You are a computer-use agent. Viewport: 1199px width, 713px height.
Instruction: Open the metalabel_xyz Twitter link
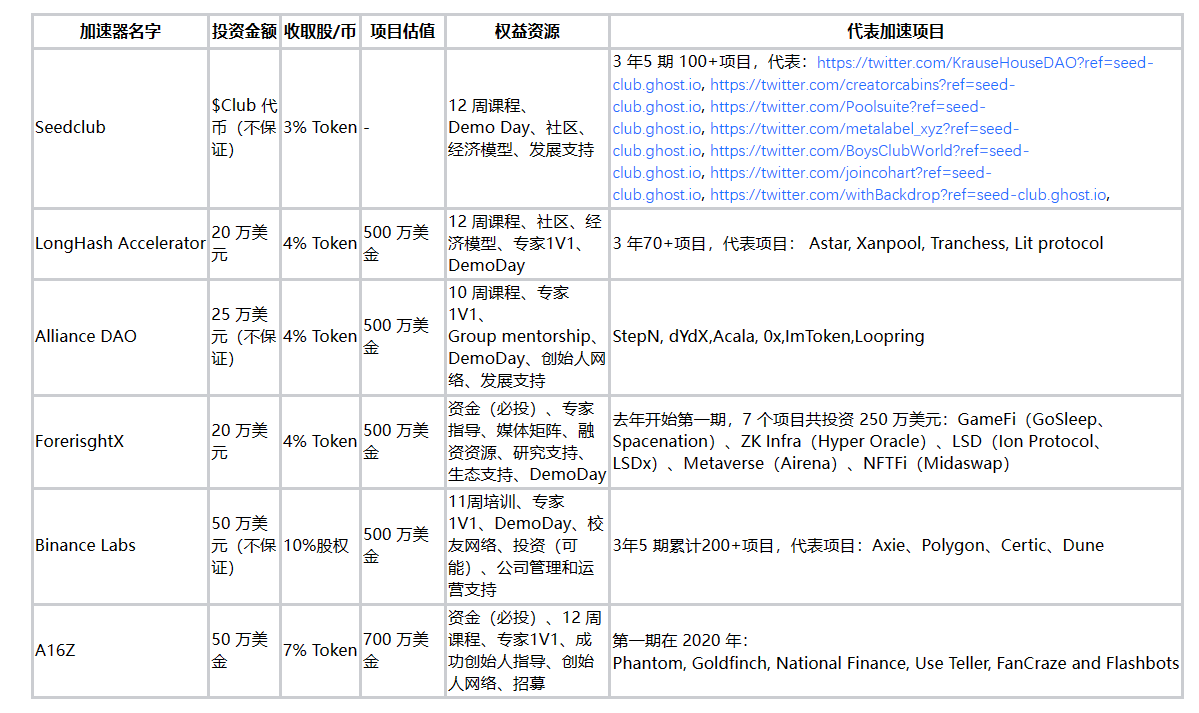tap(865, 129)
